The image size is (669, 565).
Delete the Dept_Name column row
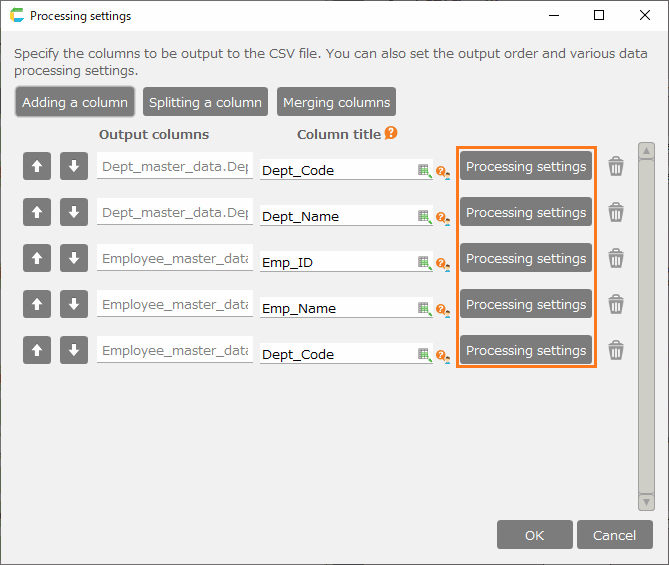point(616,213)
